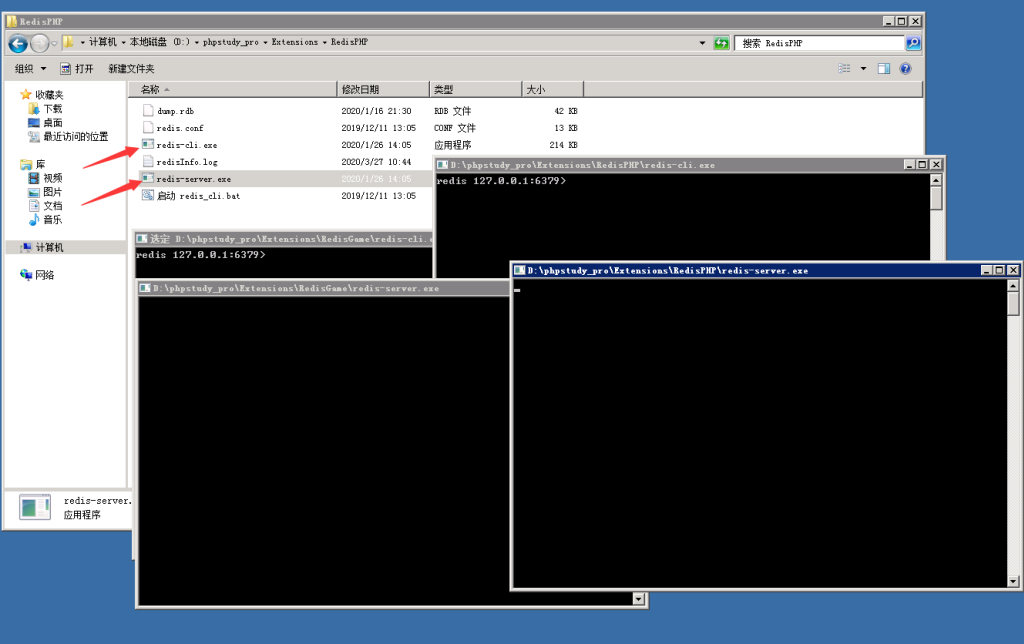The height and width of the screenshot is (644, 1024).
Task: Click the Explorer back navigation arrow
Action: click(x=17, y=43)
